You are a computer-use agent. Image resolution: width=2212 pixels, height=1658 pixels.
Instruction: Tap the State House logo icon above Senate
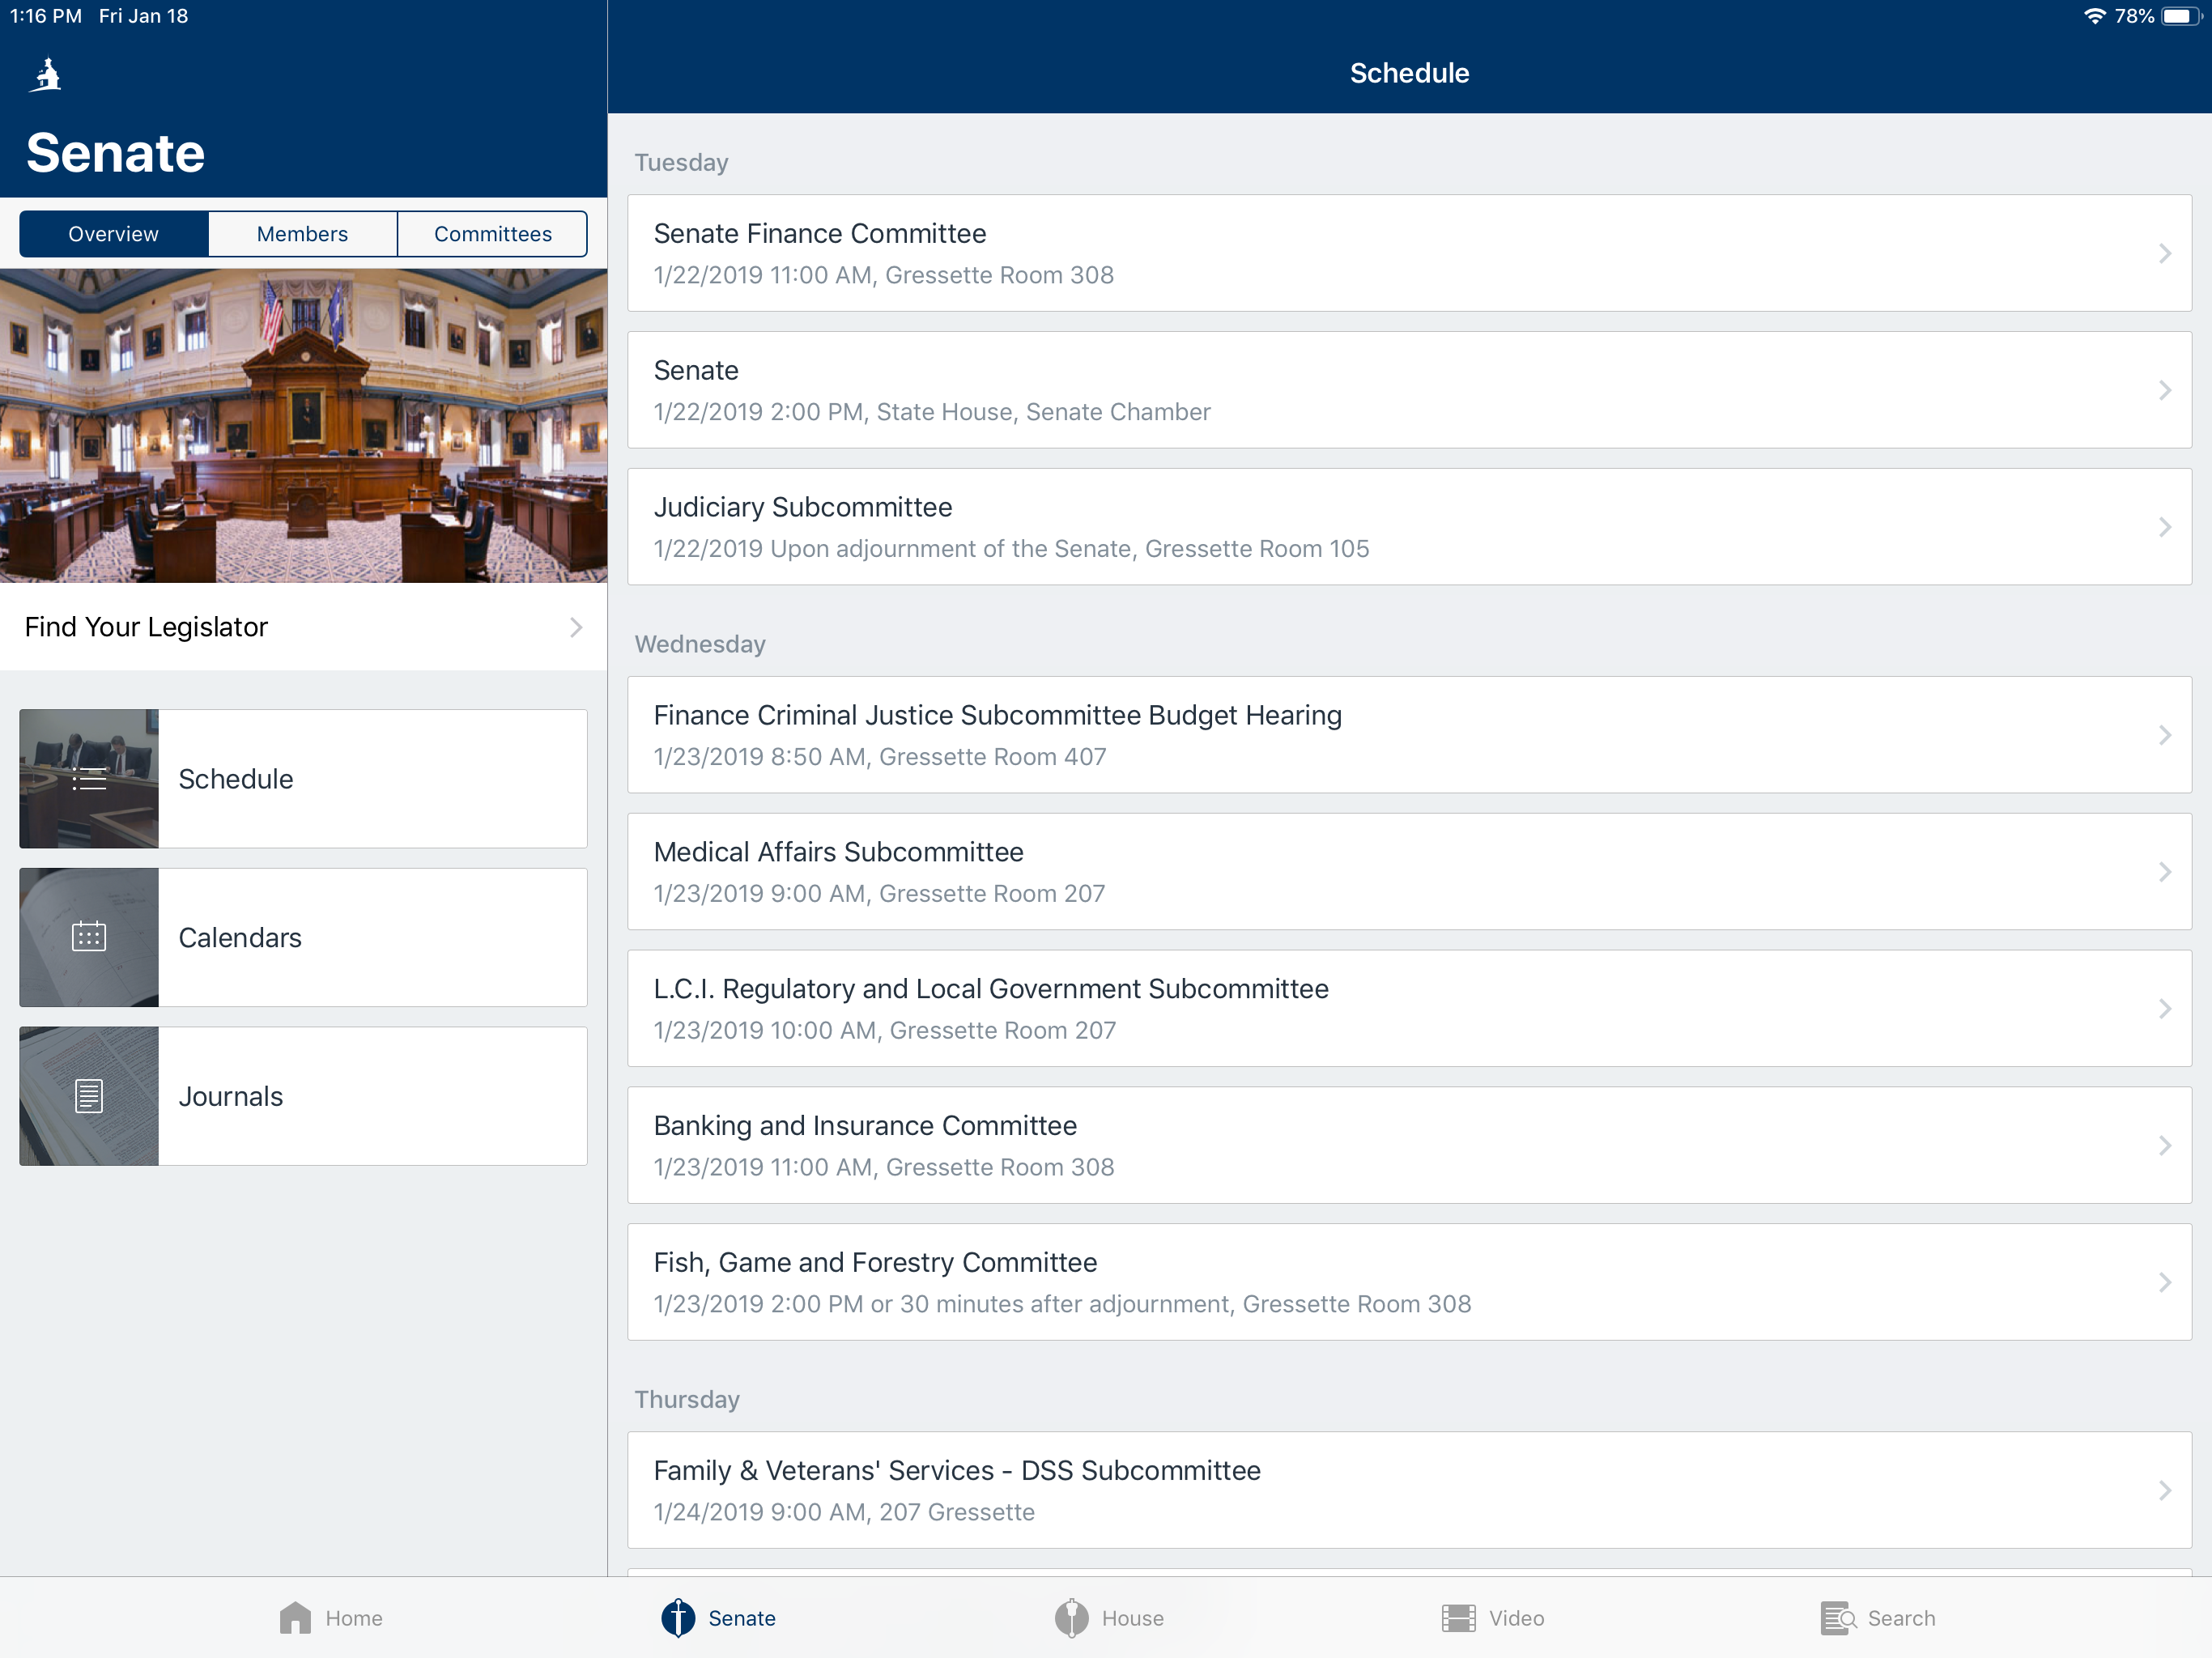coord(46,75)
